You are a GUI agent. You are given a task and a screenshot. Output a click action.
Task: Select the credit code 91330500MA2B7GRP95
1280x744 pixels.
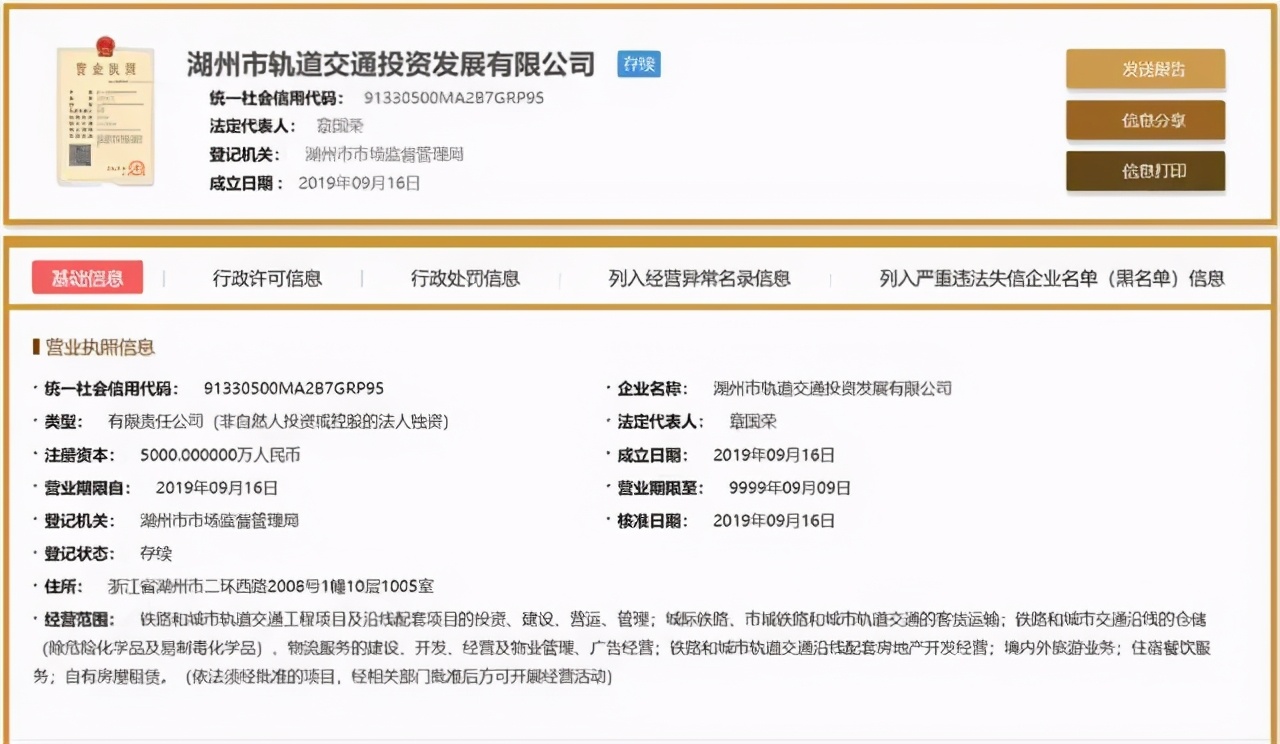[450, 98]
